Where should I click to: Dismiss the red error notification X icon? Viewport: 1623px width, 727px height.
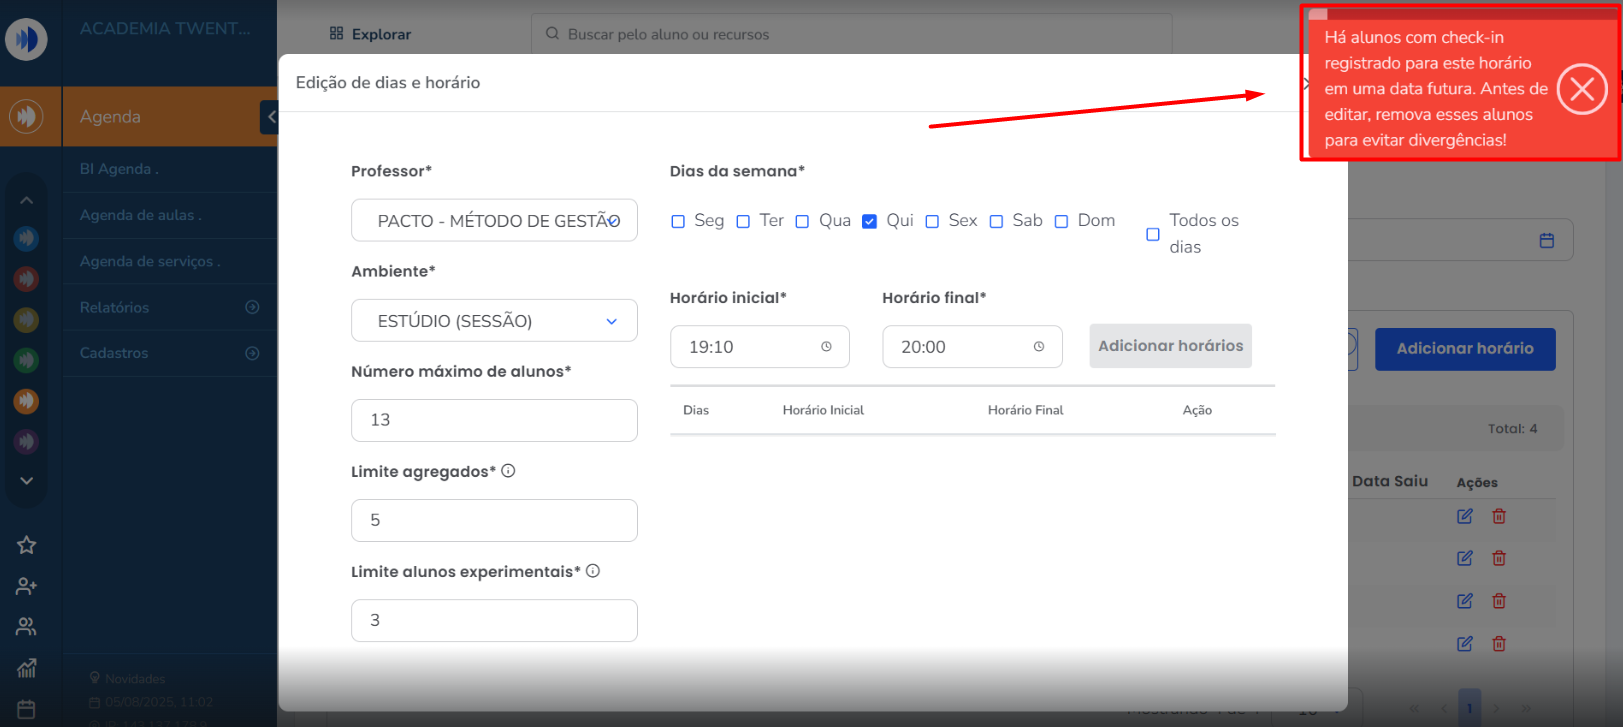click(1582, 89)
